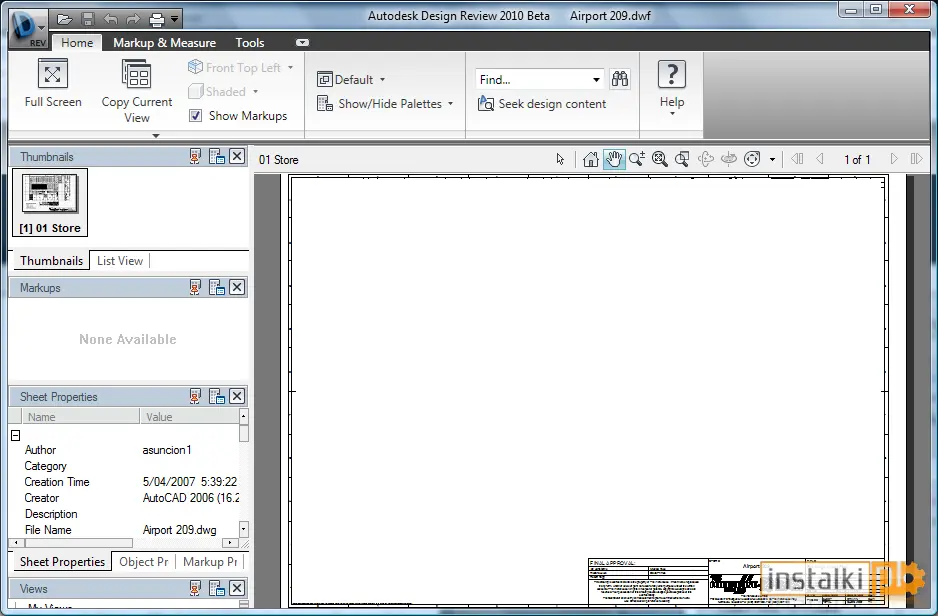This screenshot has height=616, width=938.
Task: Open file using the folder icon
Action: click(x=64, y=19)
